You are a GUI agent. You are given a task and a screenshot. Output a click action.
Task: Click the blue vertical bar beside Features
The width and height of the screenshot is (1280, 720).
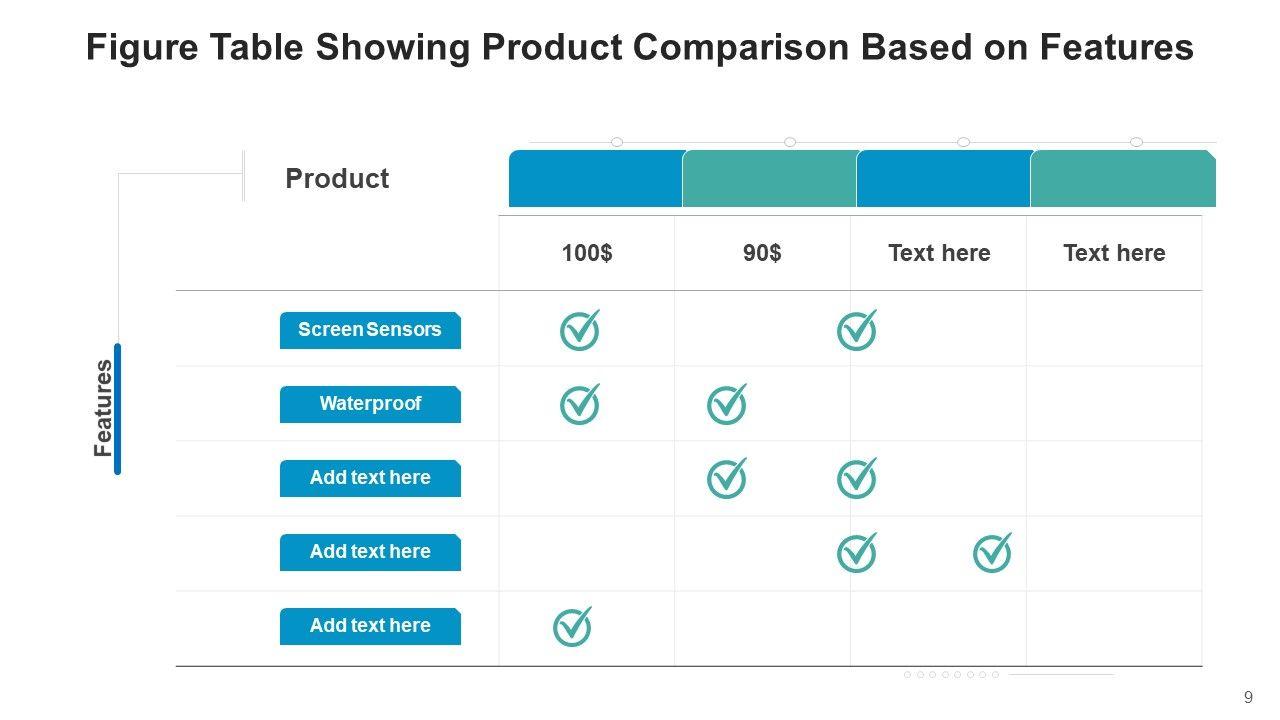[x=117, y=408]
